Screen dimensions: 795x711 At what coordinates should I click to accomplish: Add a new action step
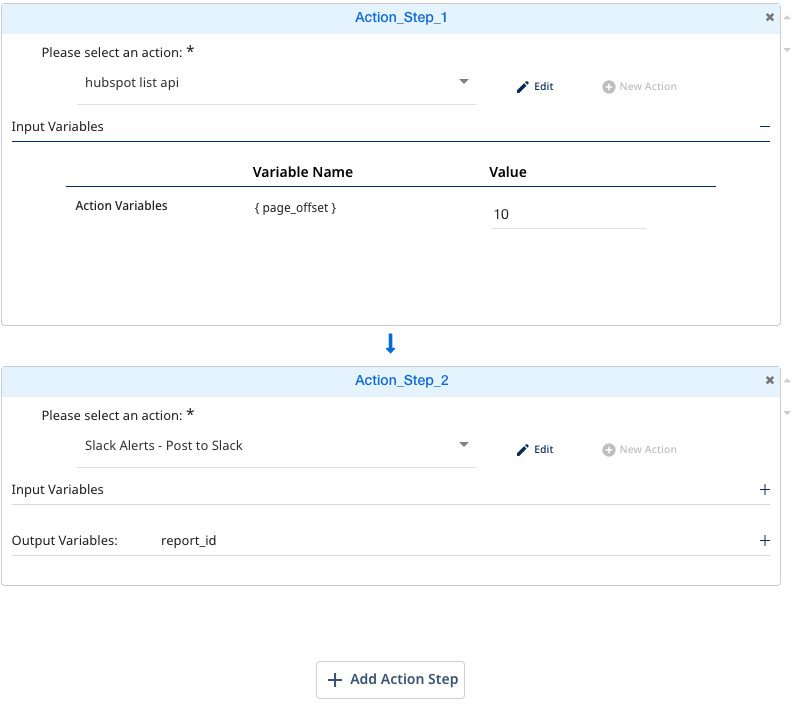click(x=391, y=679)
